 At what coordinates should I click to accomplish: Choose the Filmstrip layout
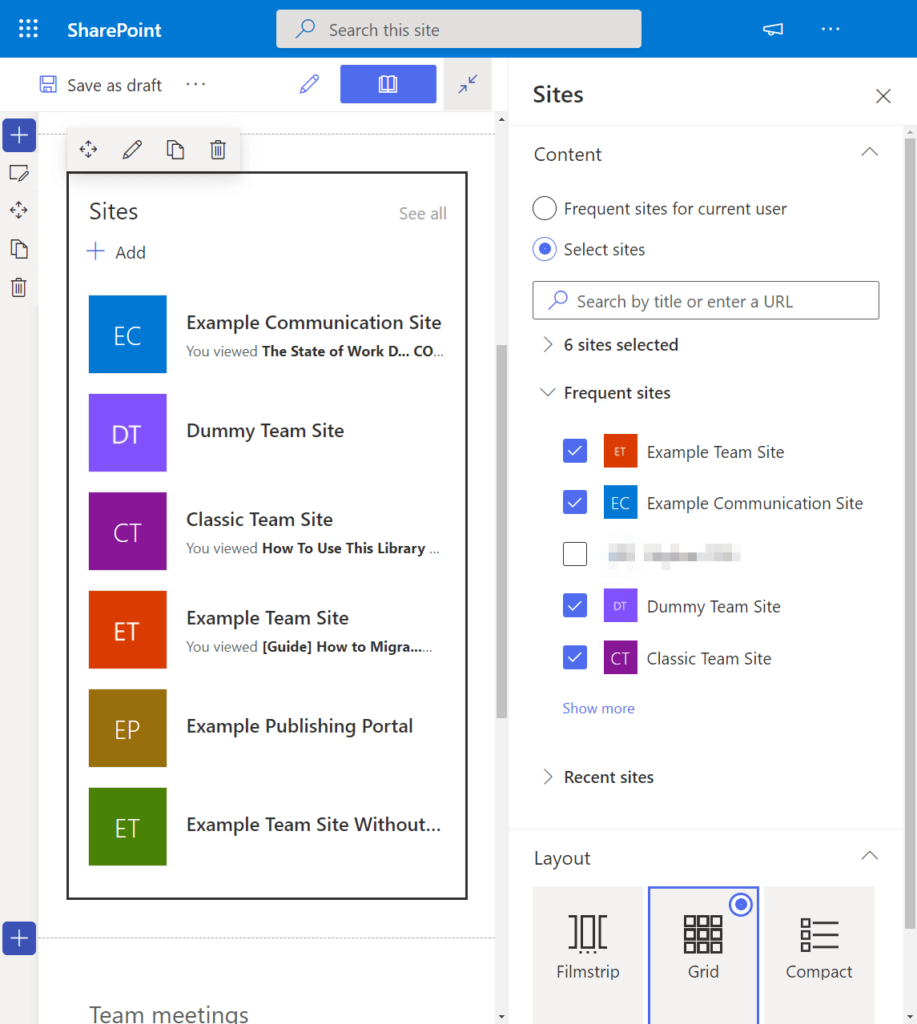click(588, 955)
